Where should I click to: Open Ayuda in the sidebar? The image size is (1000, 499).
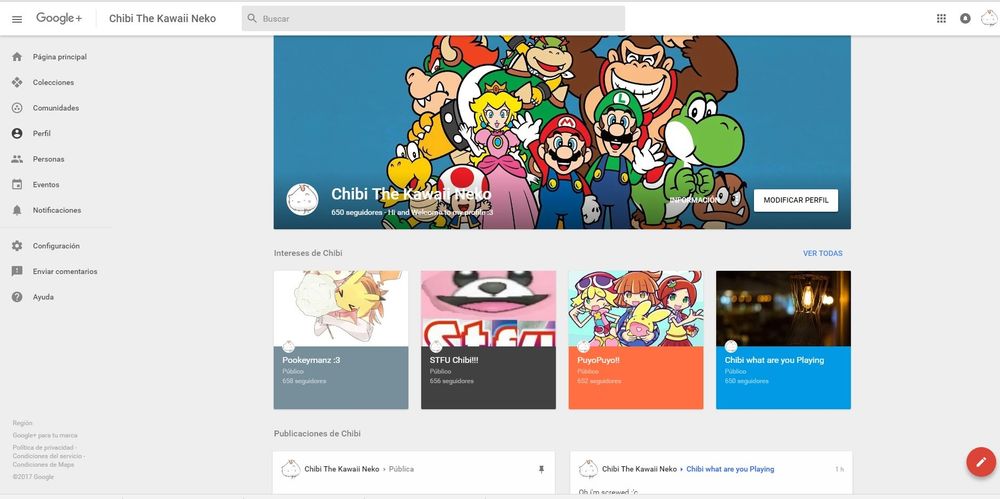click(x=43, y=297)
